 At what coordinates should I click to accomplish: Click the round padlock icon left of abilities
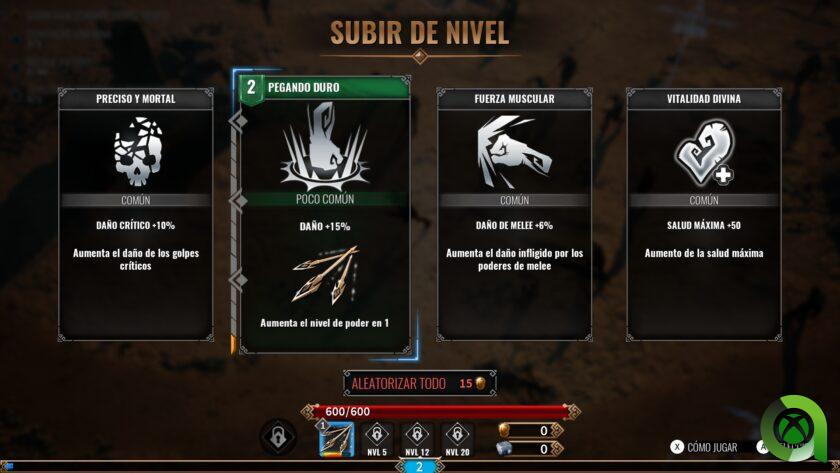click(278, 438)
